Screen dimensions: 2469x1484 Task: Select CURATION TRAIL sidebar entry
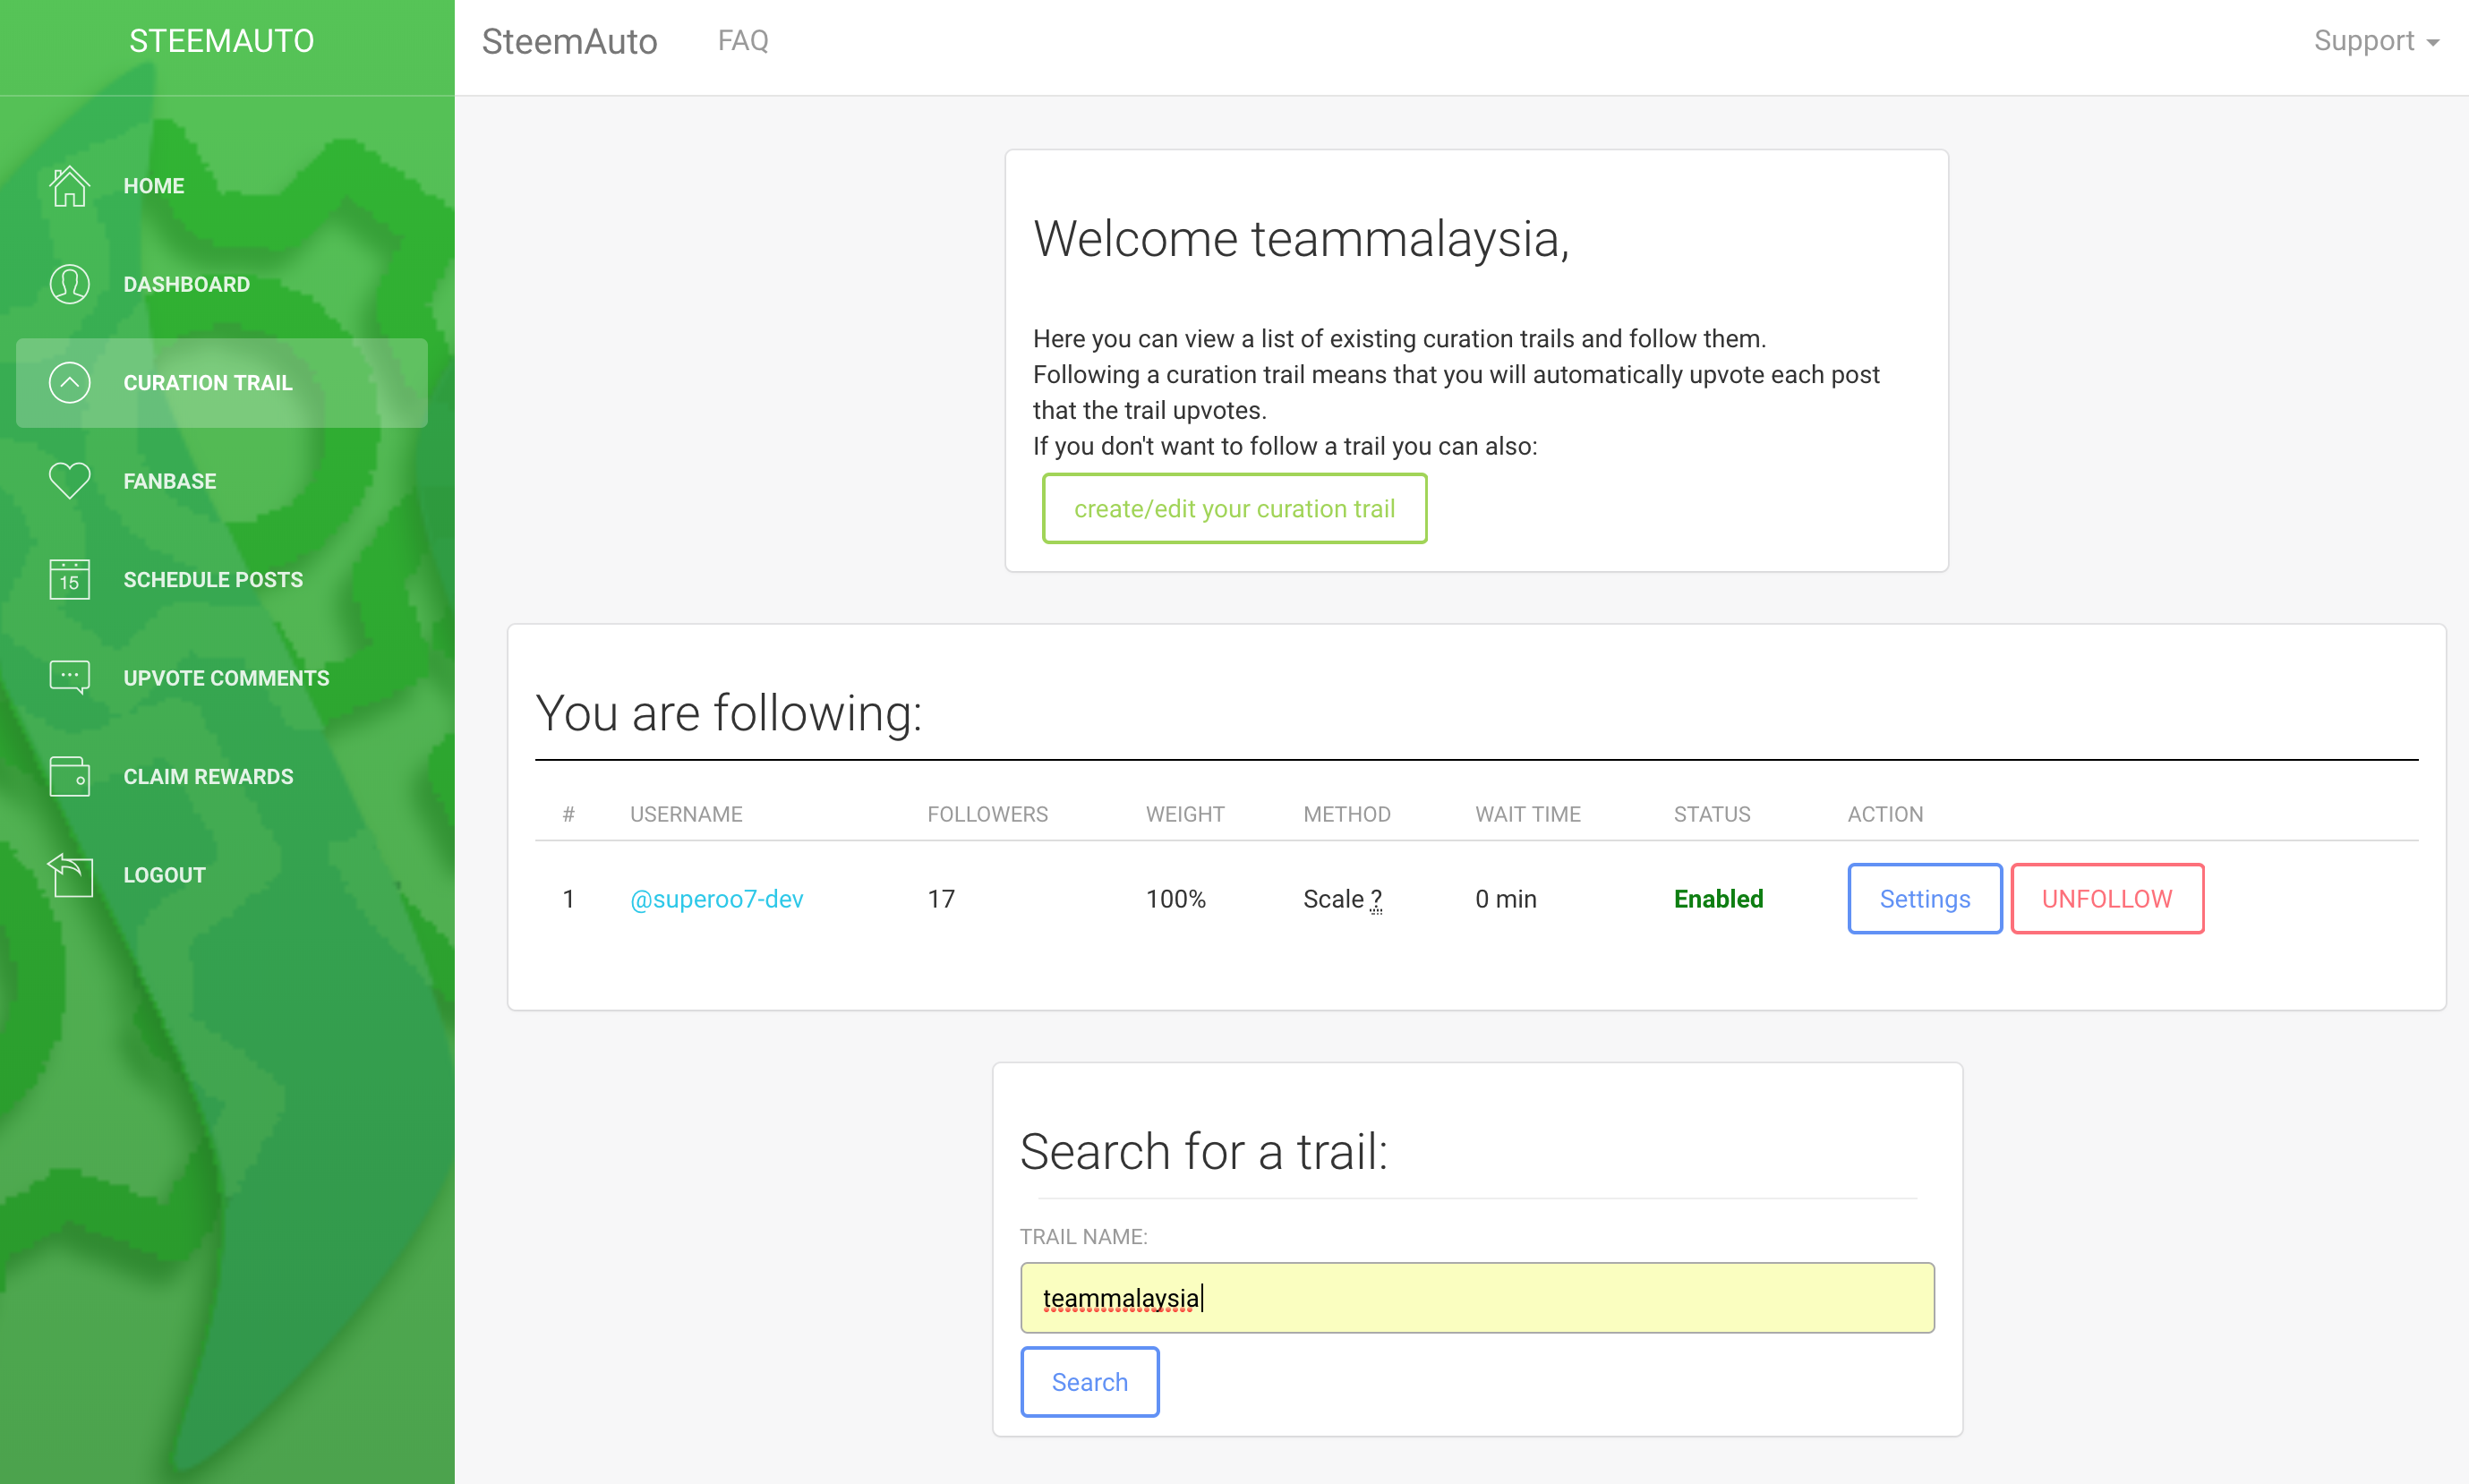pos(222,383)
